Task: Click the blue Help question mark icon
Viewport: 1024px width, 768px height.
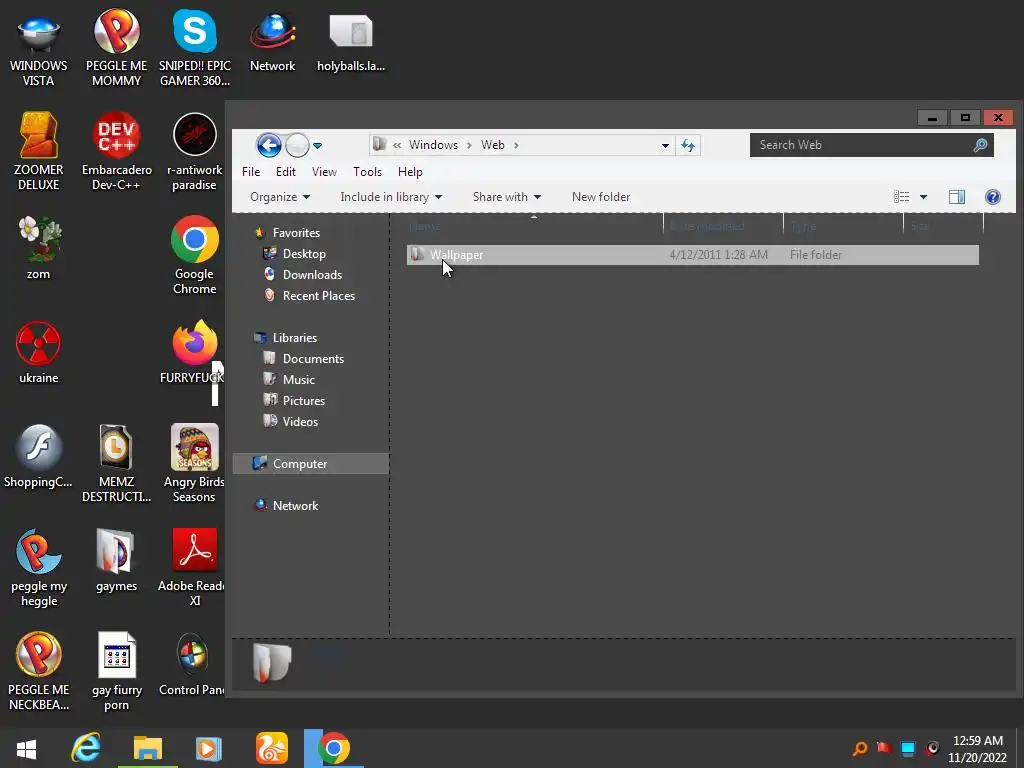Action: tap(993, 197)
